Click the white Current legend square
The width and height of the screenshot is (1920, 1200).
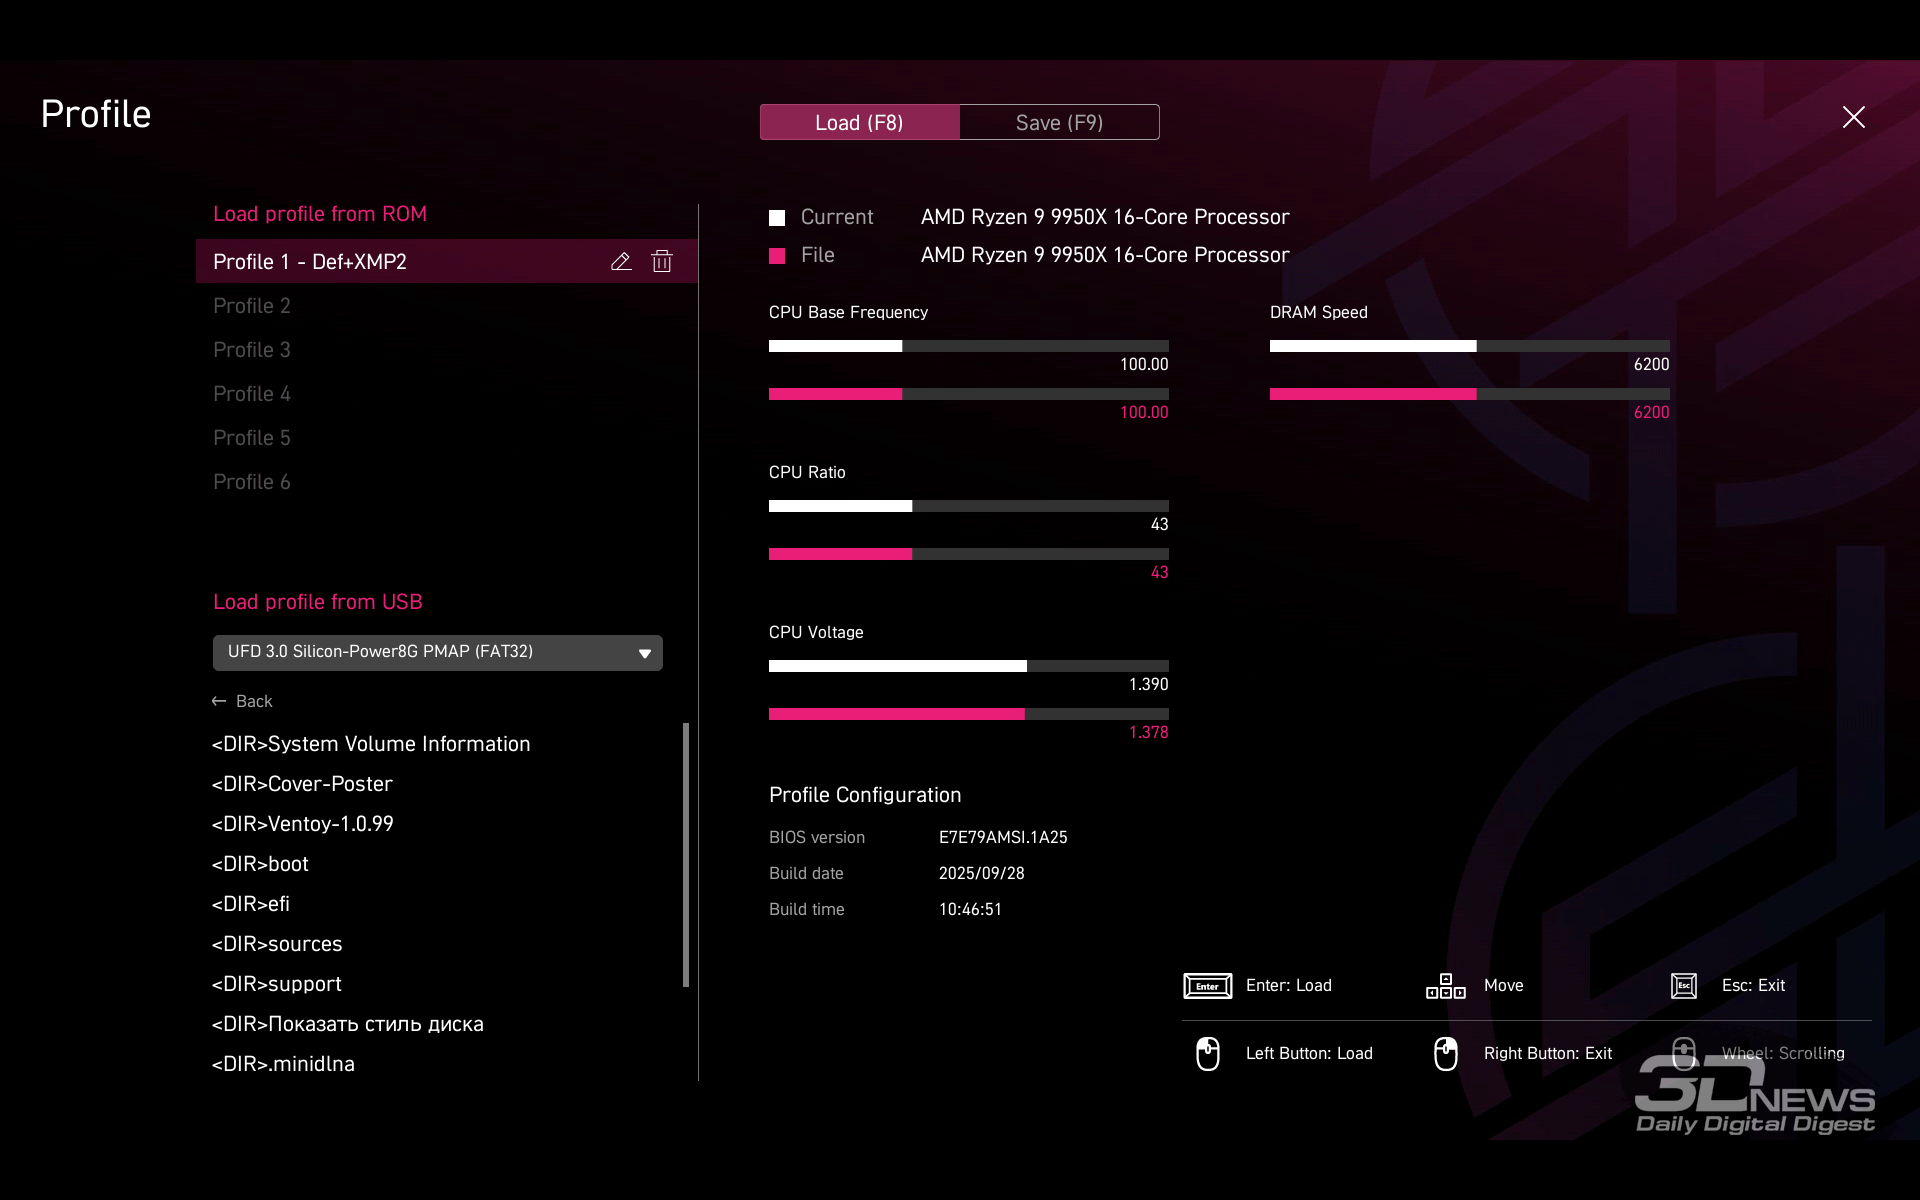777,218
